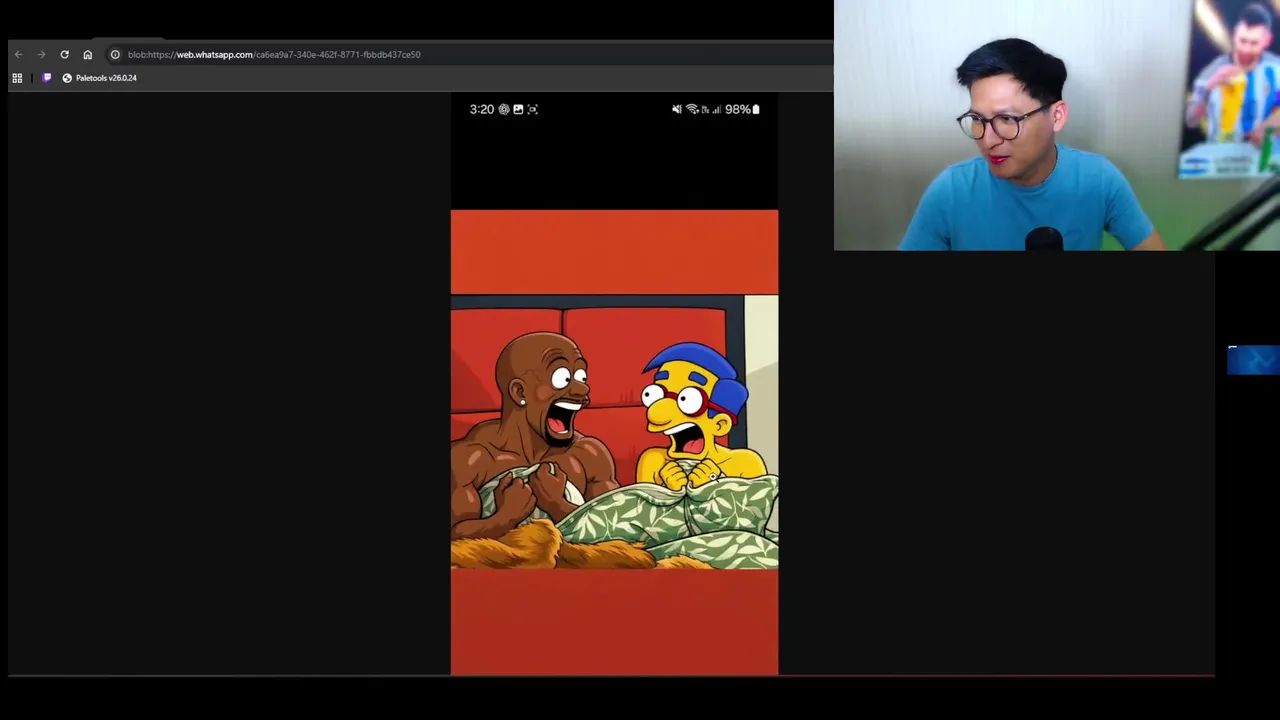The image size is (1280, 720).
Task: Reload the page with the refresh icon
Action: pos(64,55)
